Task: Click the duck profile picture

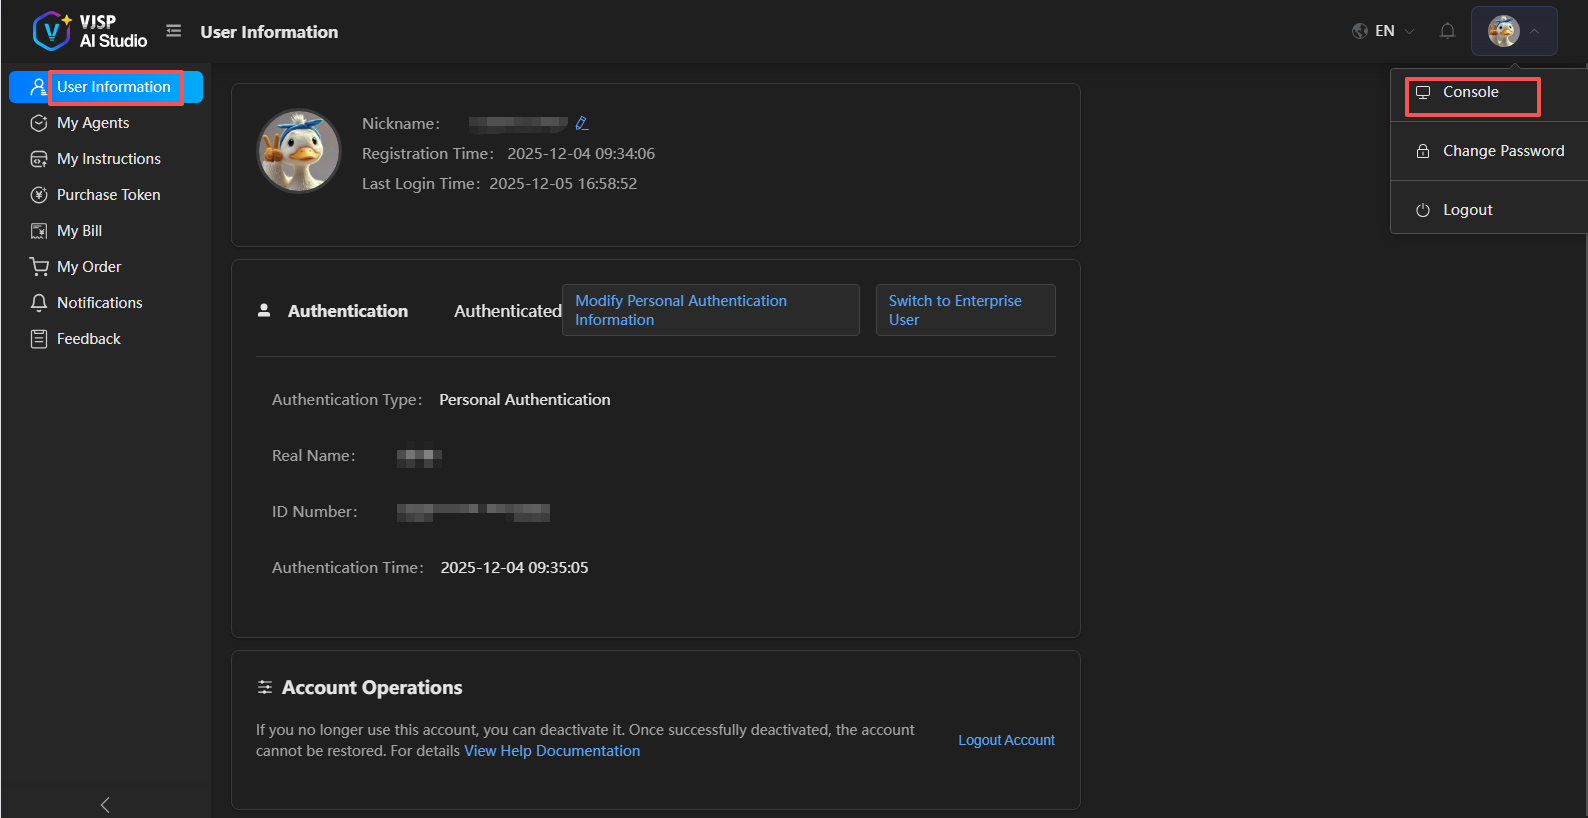Action: [299, 151]
